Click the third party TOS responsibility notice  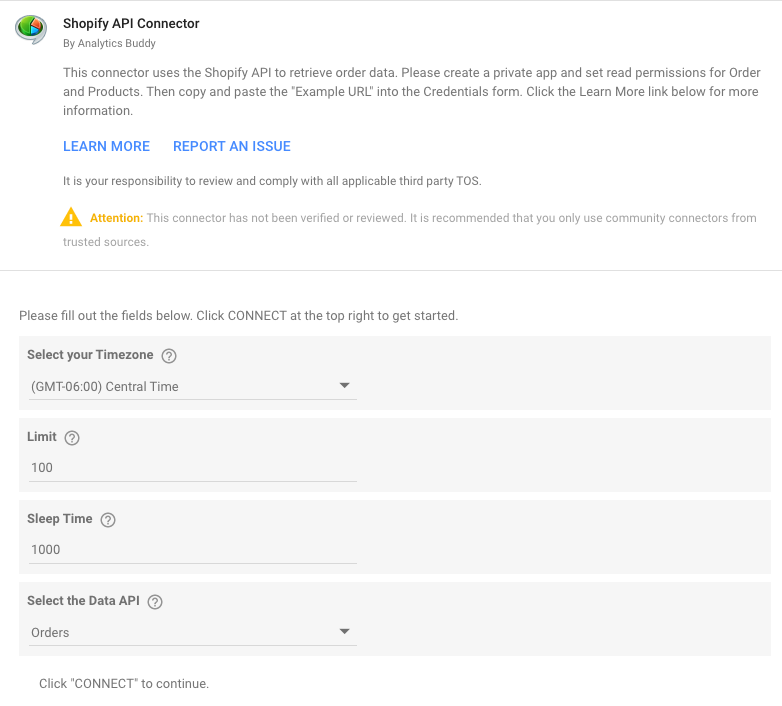[x=272, y=180]
